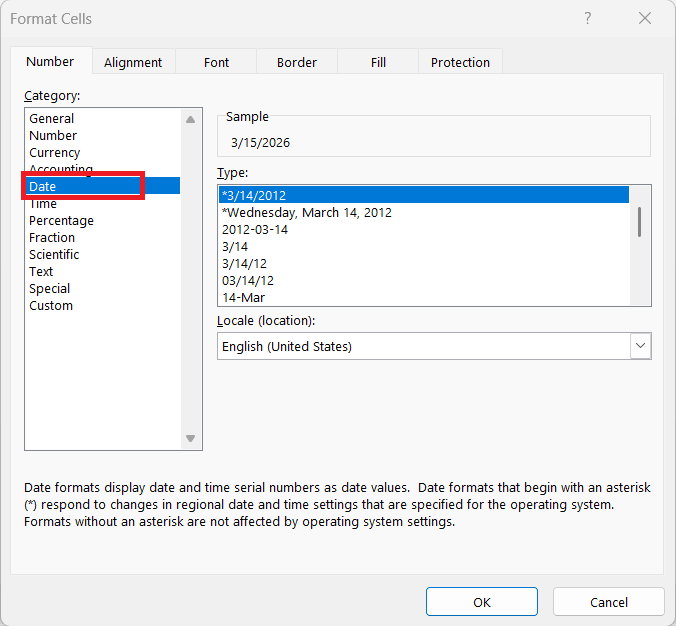Pick the 2012-03-14 date type

pos(255,229)
